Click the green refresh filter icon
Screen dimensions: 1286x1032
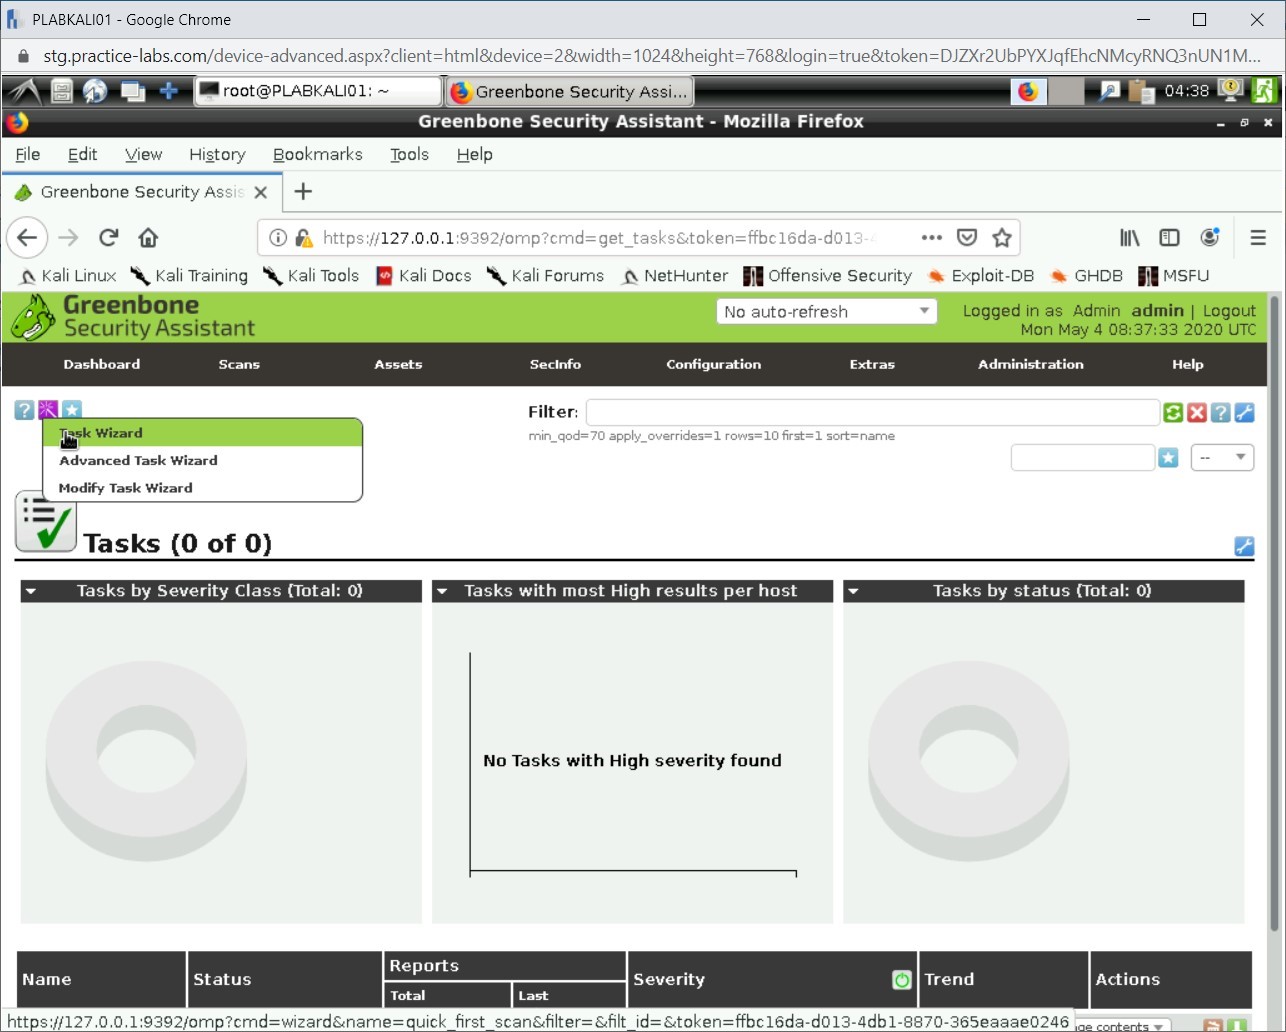coord(1173,412)
